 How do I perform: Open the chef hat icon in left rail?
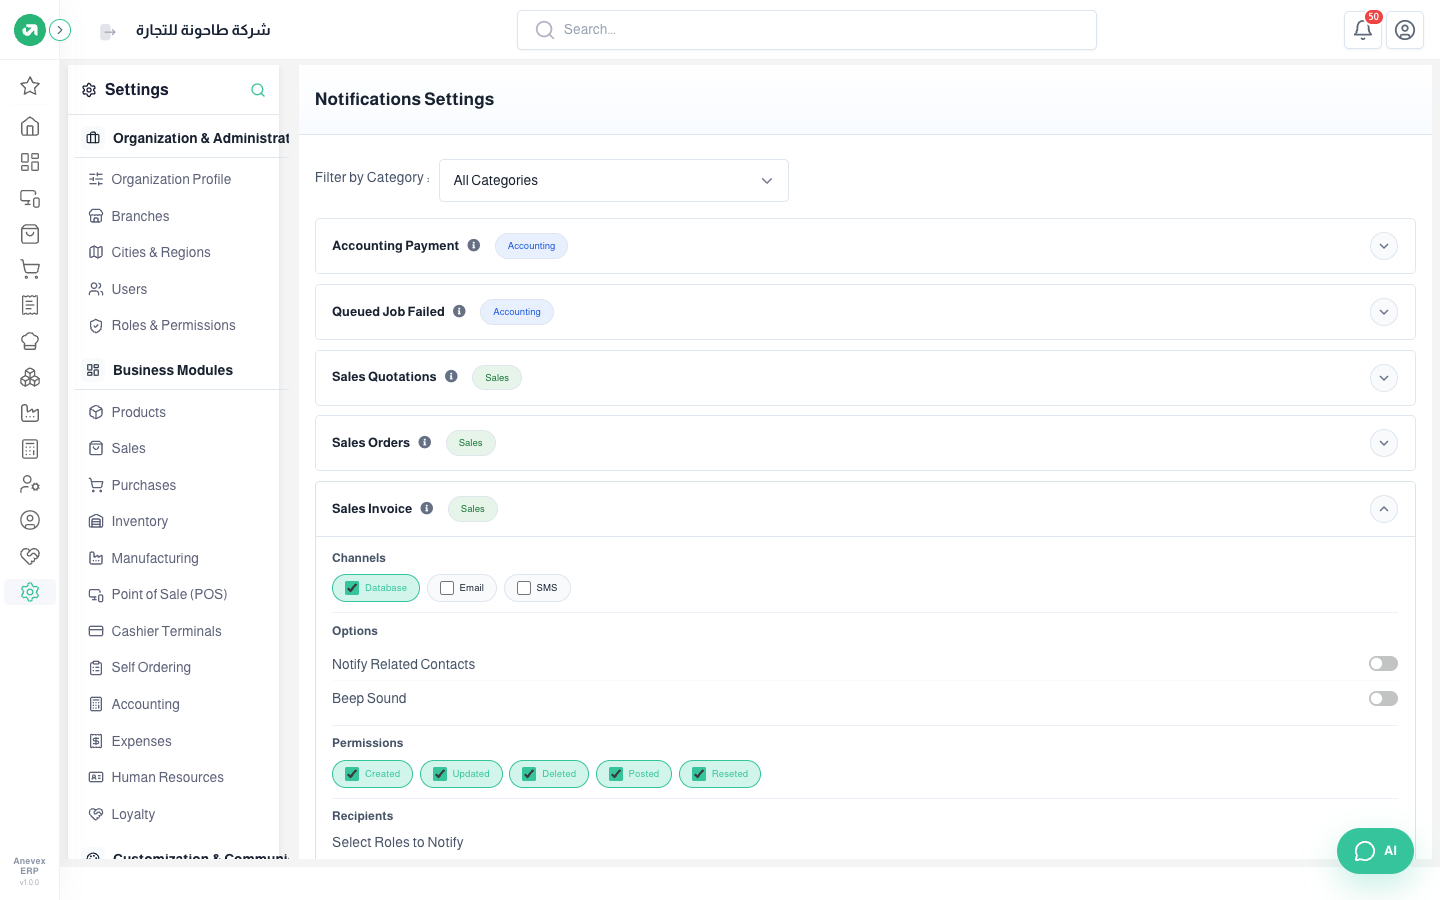pos(30,341)
